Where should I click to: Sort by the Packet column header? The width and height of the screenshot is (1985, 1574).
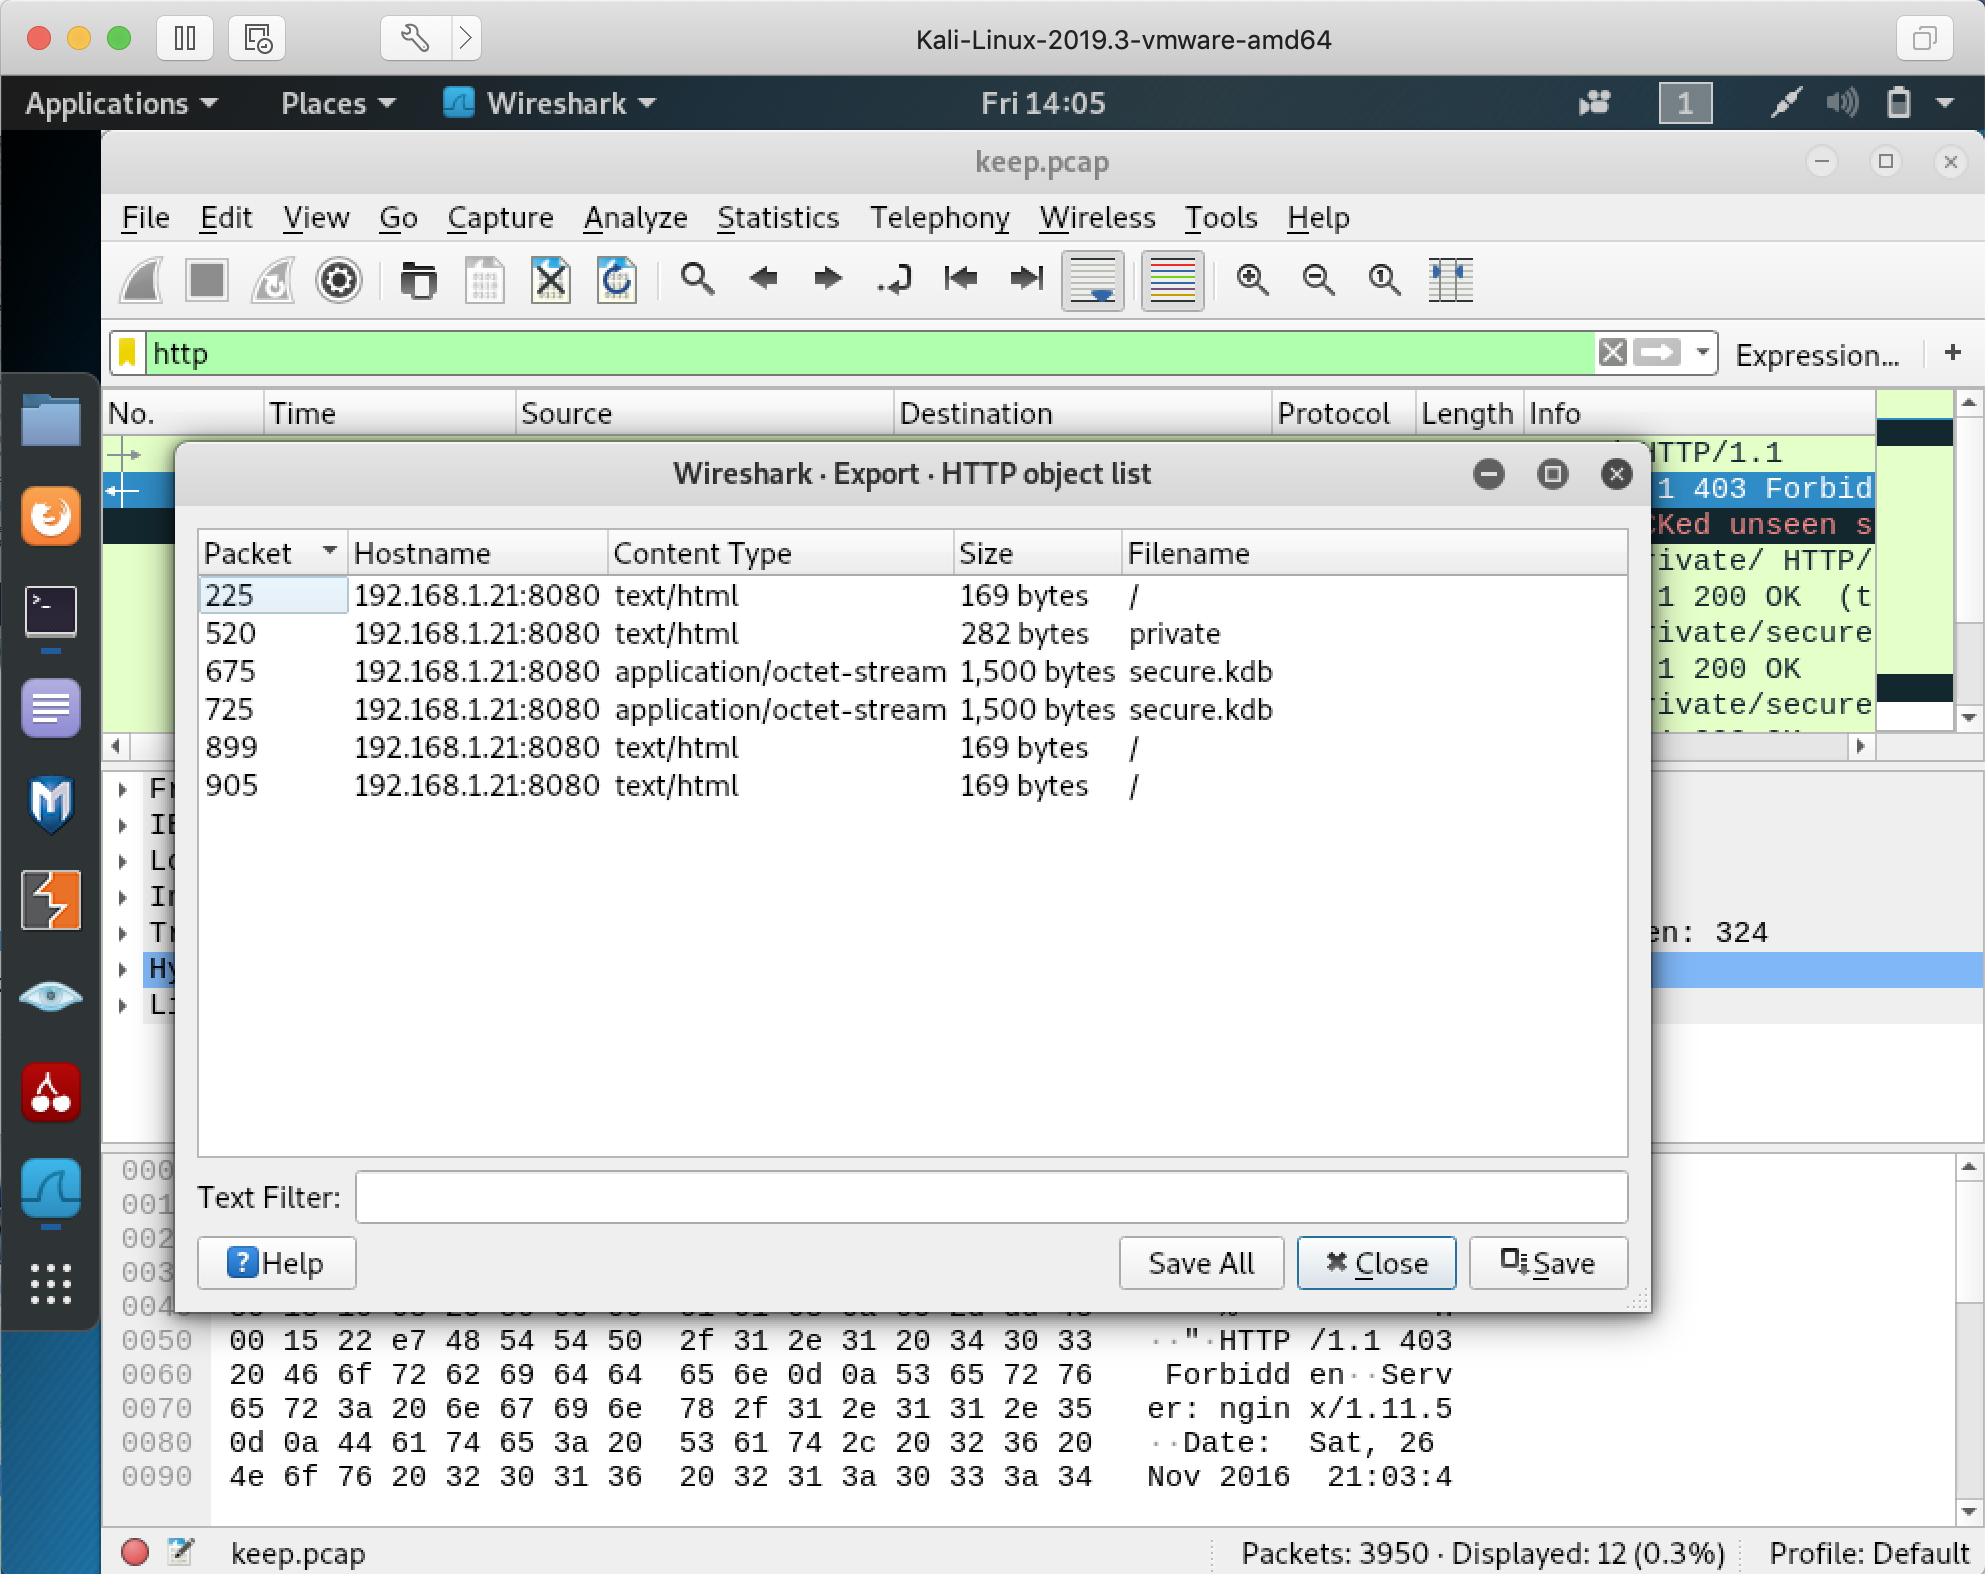pos(272,553)
